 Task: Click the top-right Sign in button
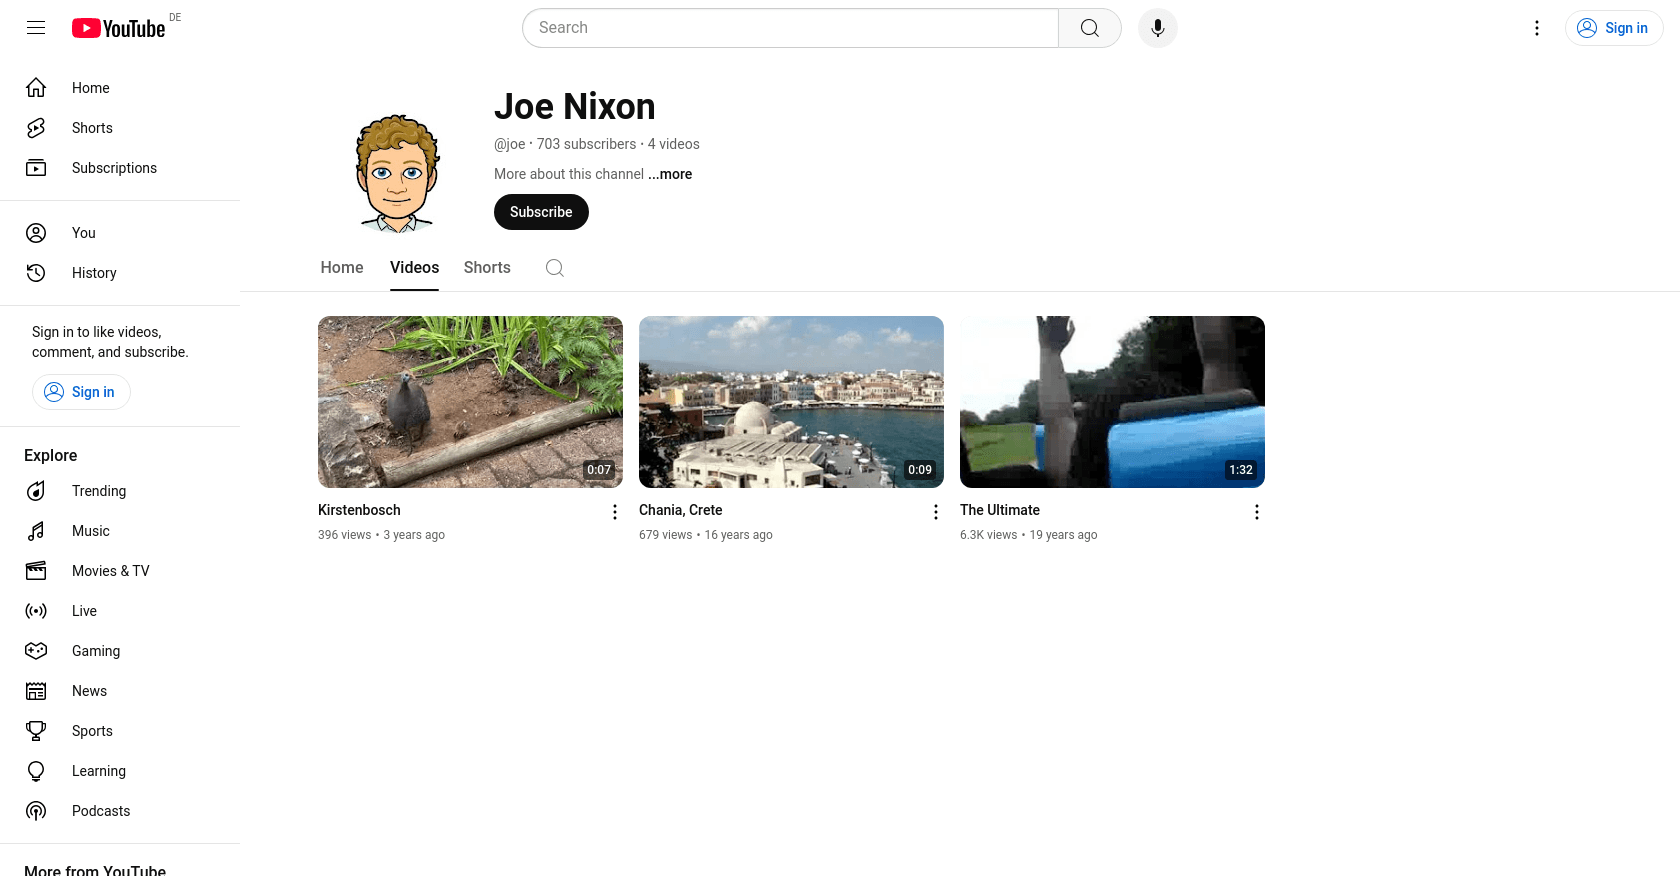tap(1613, 28)
